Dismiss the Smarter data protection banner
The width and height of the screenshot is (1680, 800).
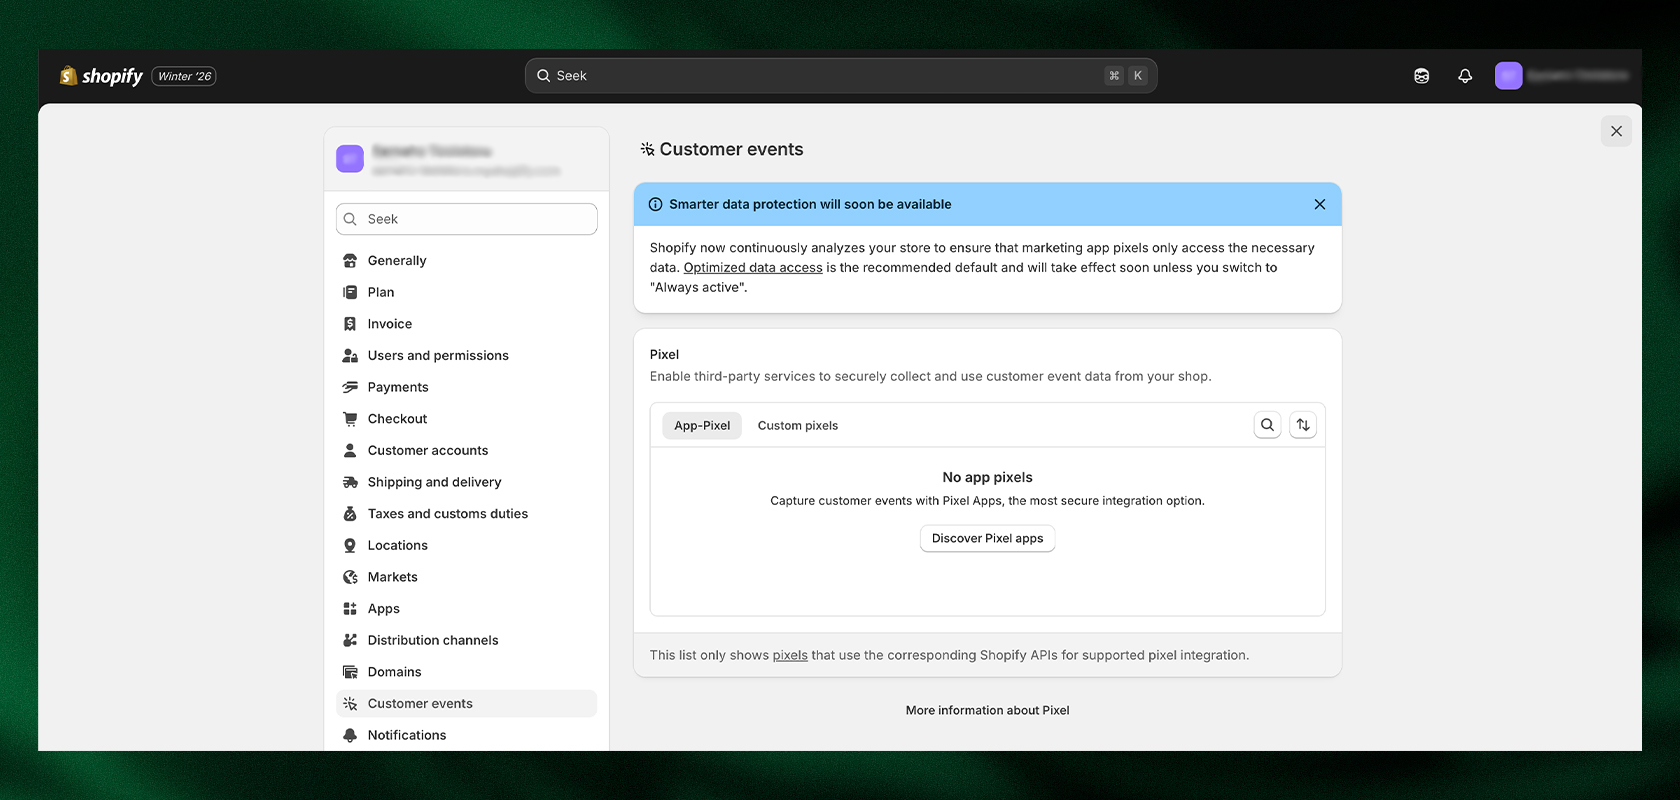[1319, 204]
